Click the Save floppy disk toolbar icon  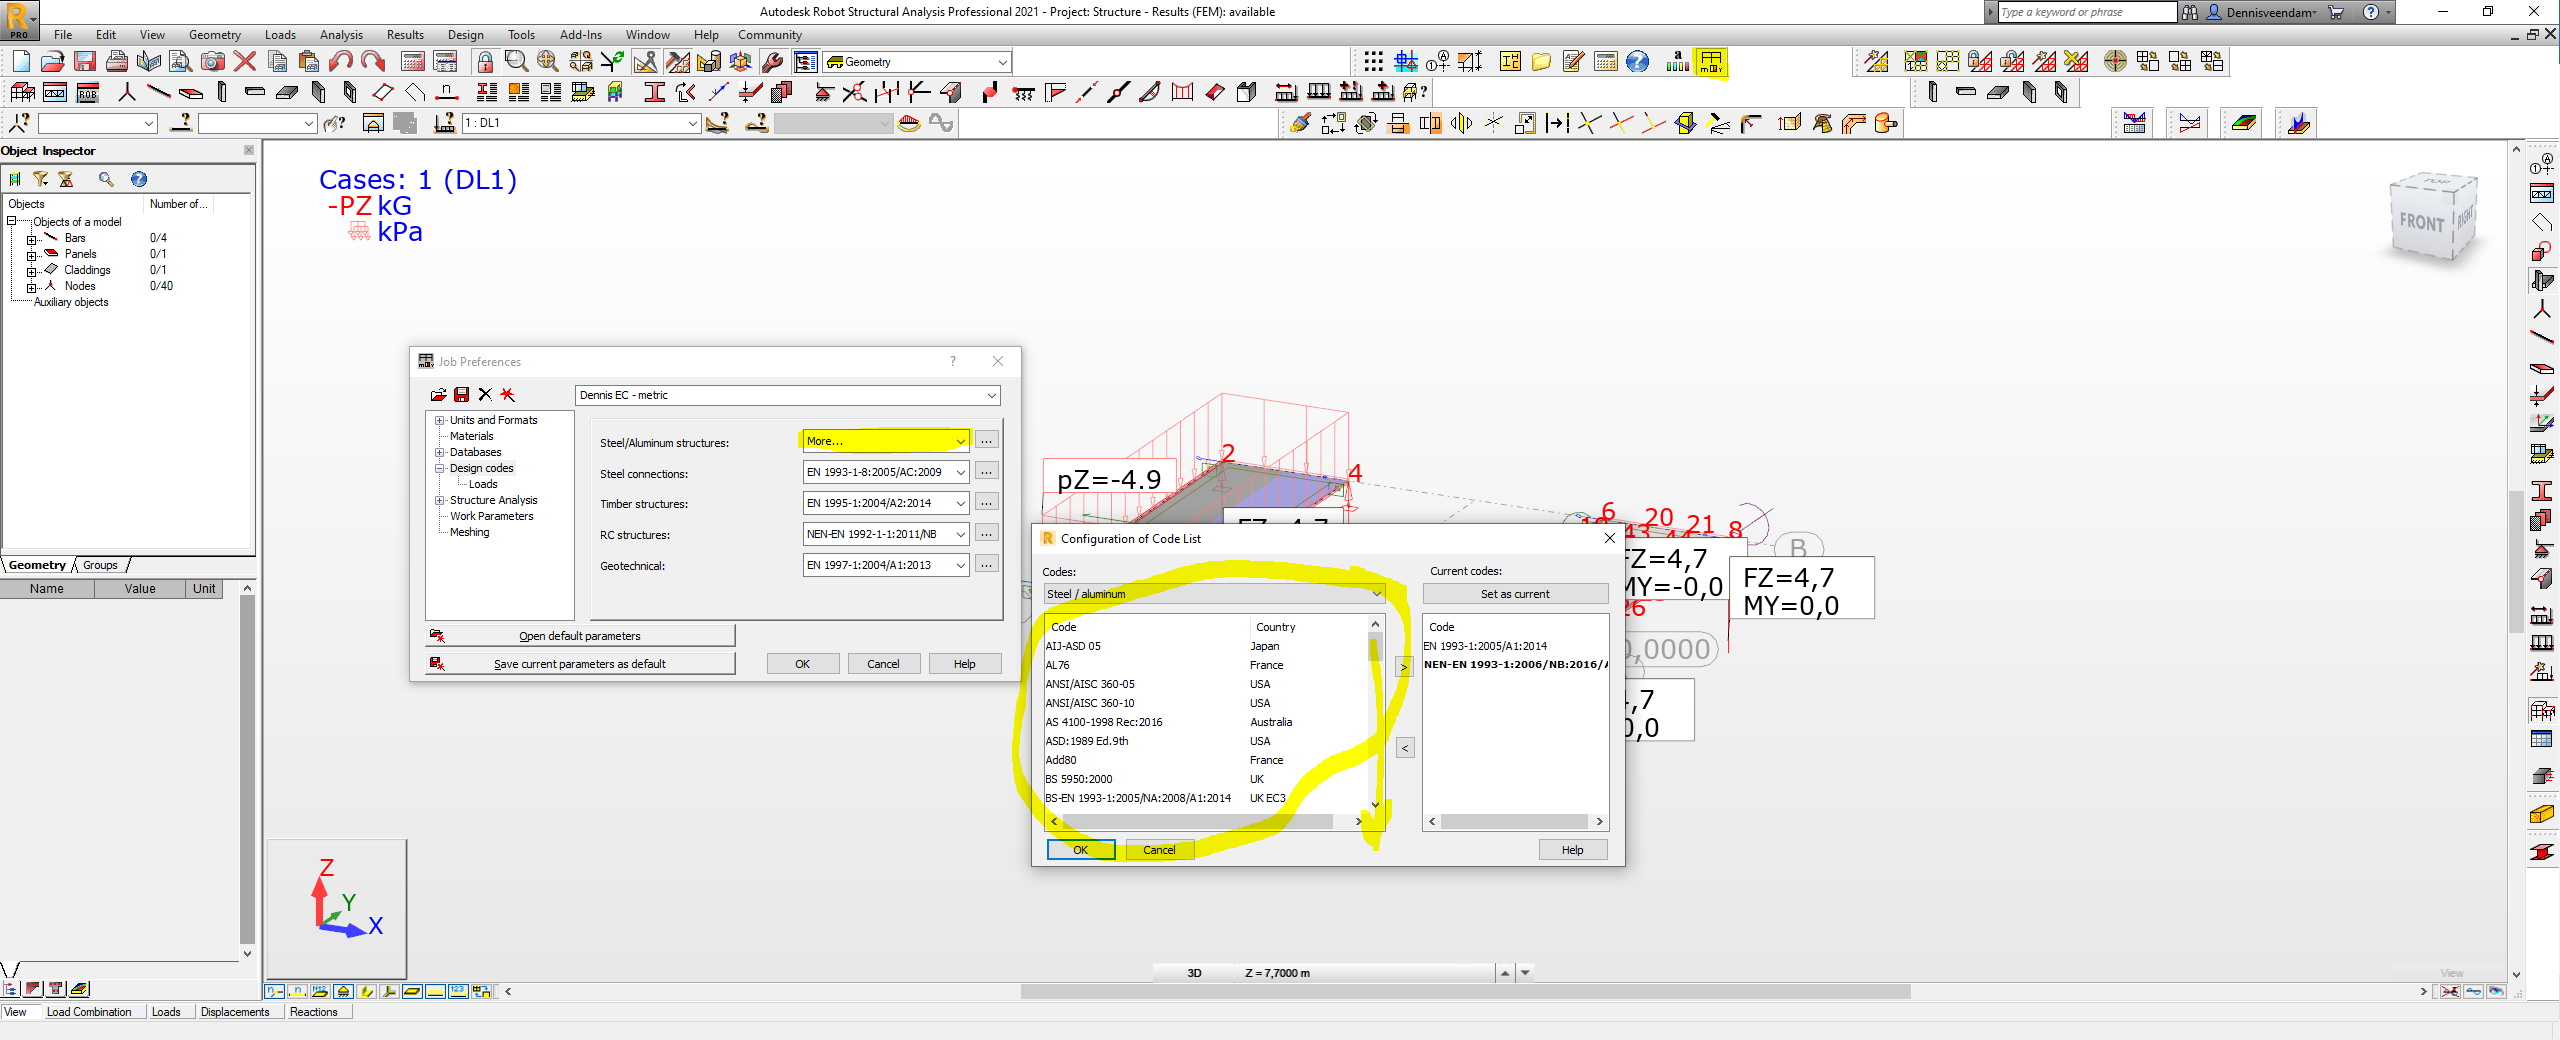[85, 62]
